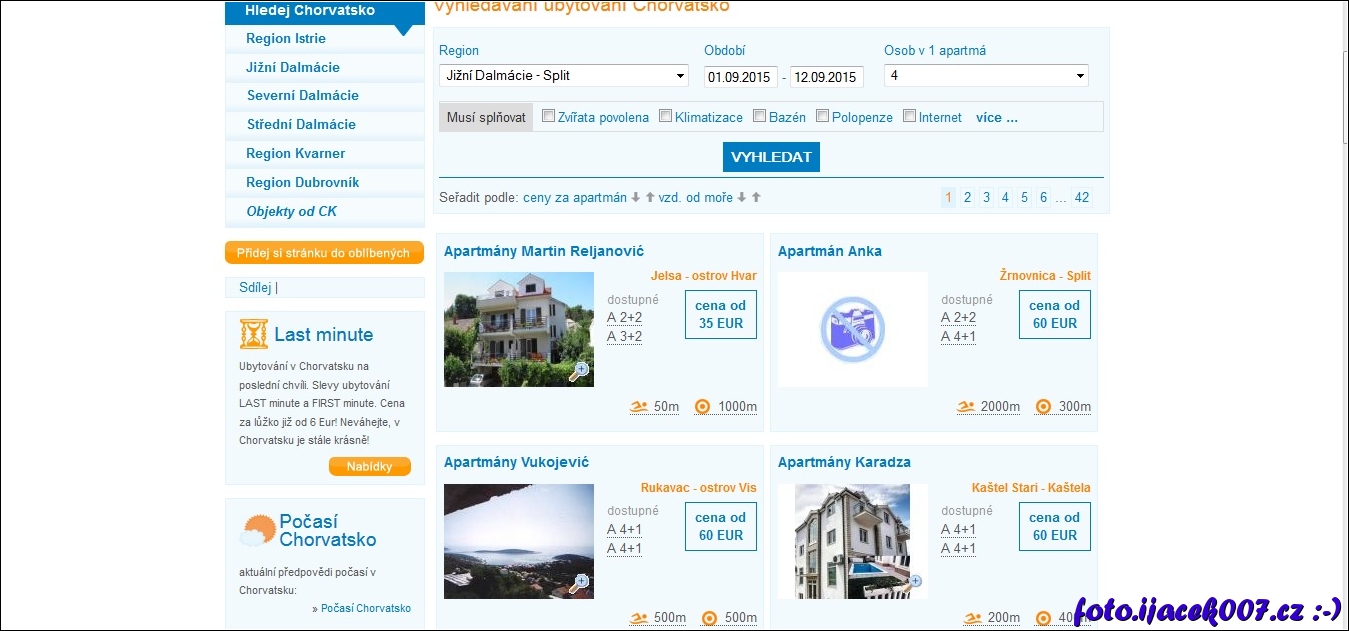
Task: Expand the Osob v 1 apartmá dropdown
Action: coord(985,76)
